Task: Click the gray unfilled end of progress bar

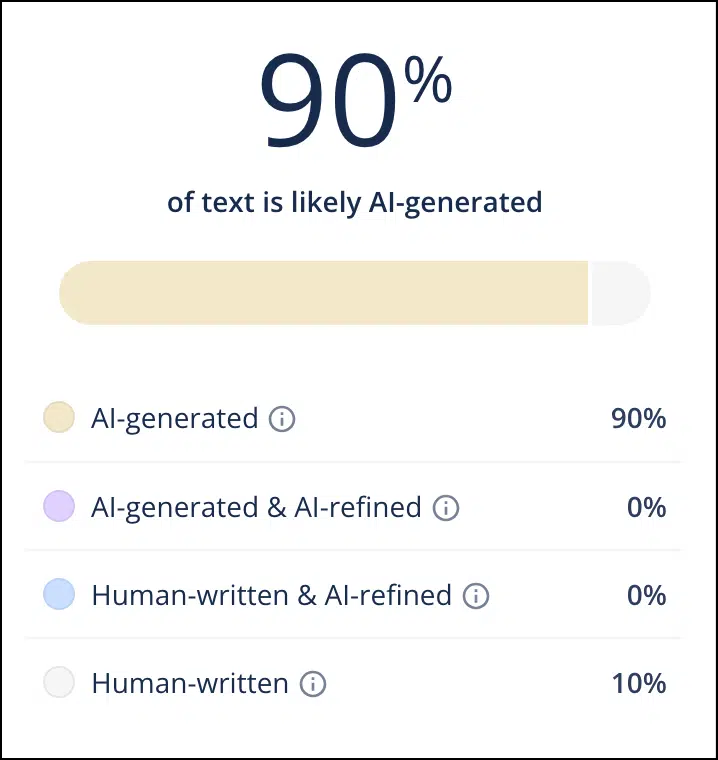Action: coord(620,293)
